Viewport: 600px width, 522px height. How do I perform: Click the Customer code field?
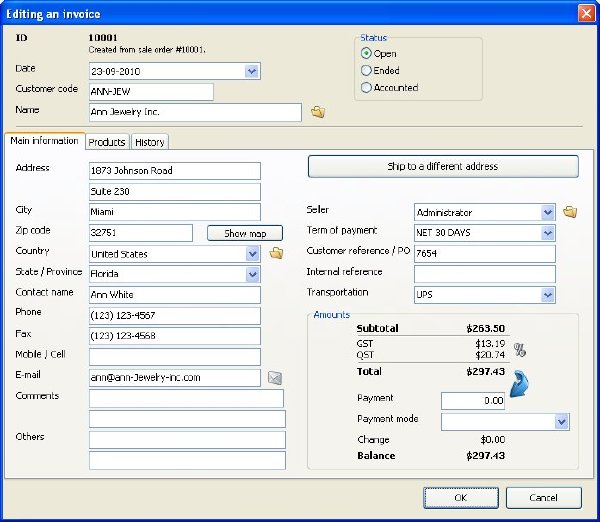[151, 92]
